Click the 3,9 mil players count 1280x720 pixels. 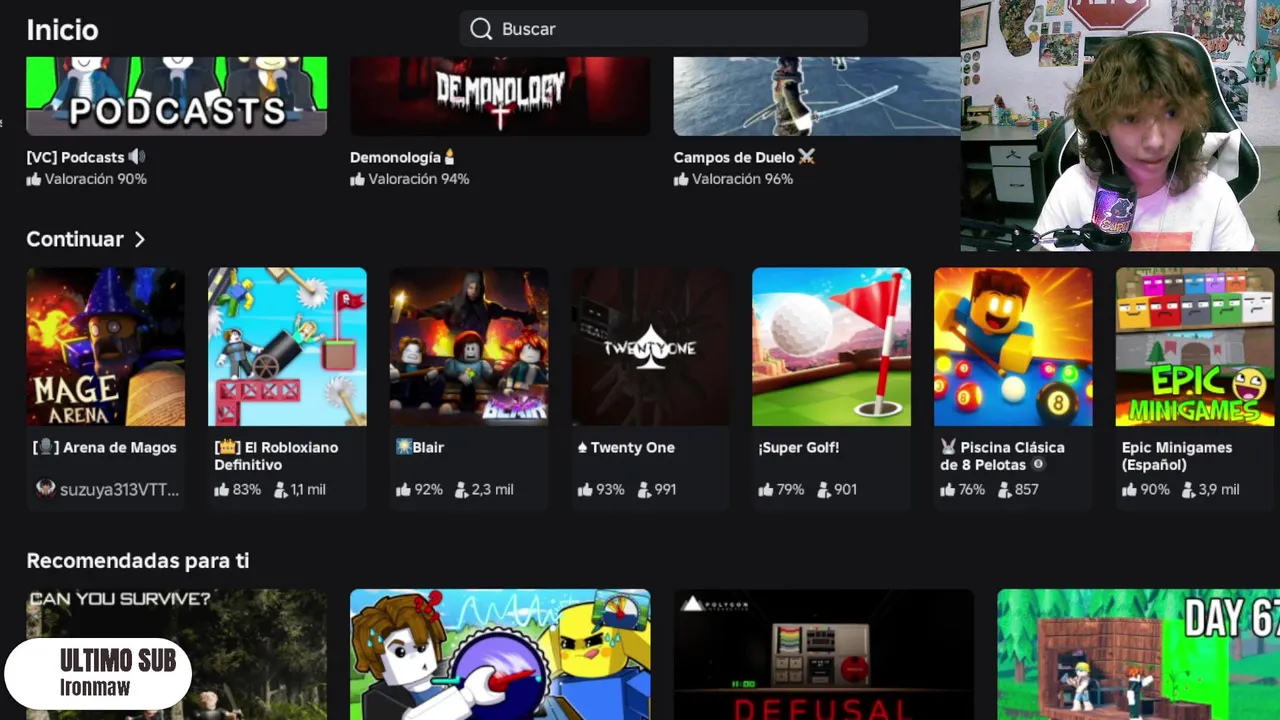click(1219, 490)
